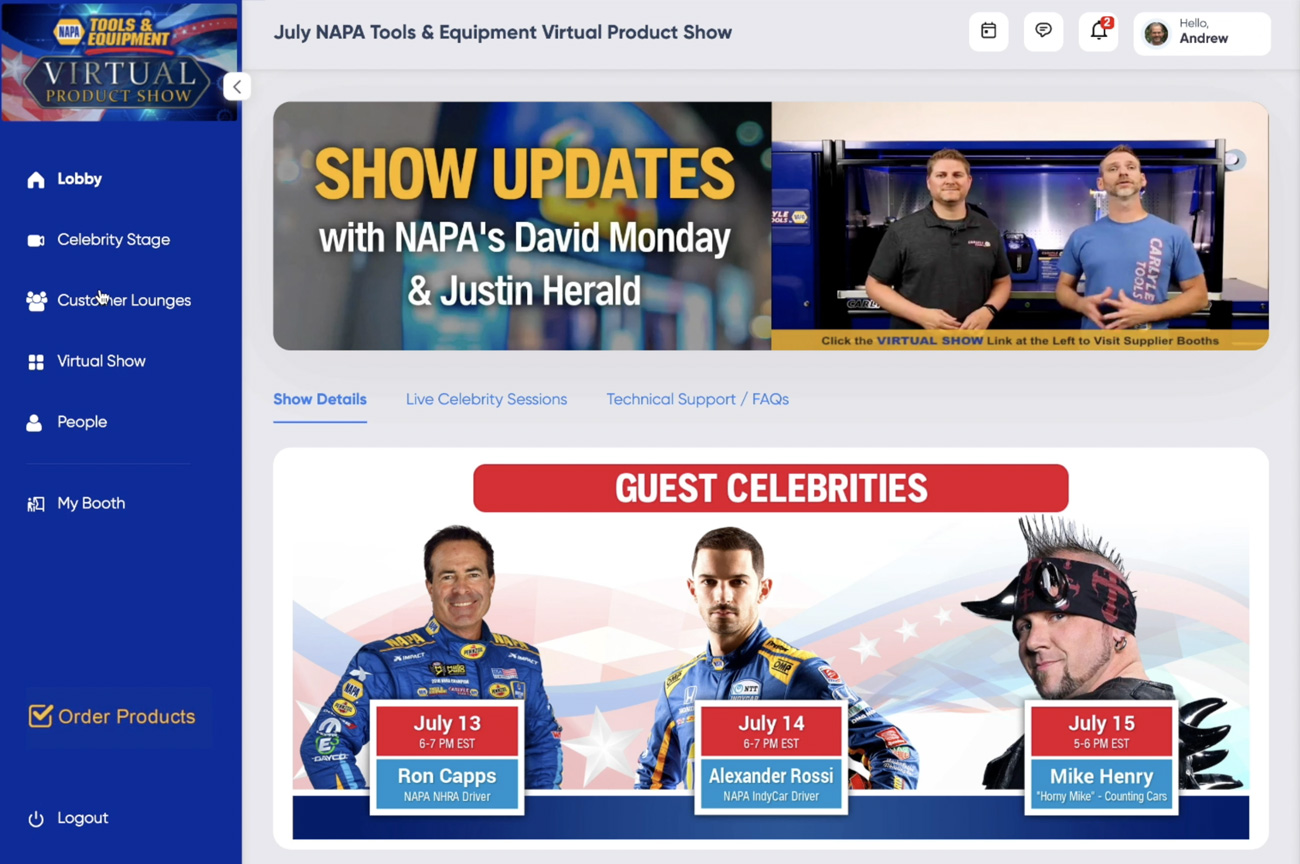Open the calendar icon in header
The width and height of the screenshot is (1300, 864).
pyautogui.click(x=988, y=32)
